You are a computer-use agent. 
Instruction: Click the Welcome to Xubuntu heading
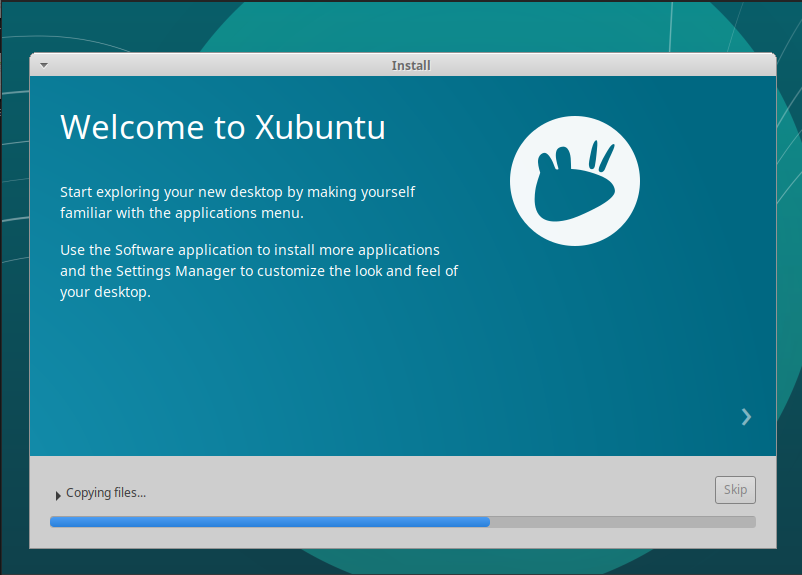click(x=222, y=127)
